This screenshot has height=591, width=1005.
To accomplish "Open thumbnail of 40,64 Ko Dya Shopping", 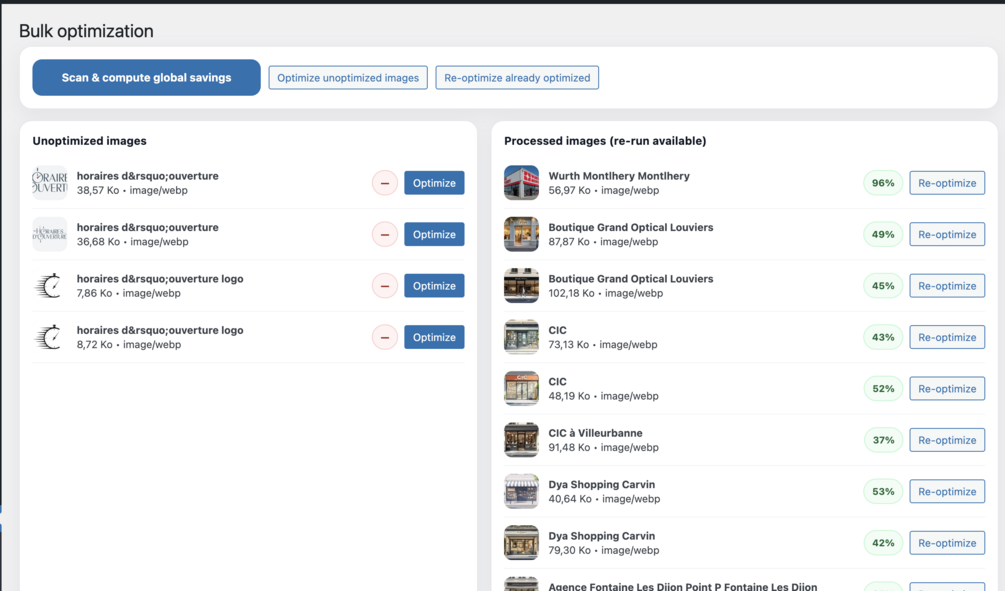I will point(521,491).
